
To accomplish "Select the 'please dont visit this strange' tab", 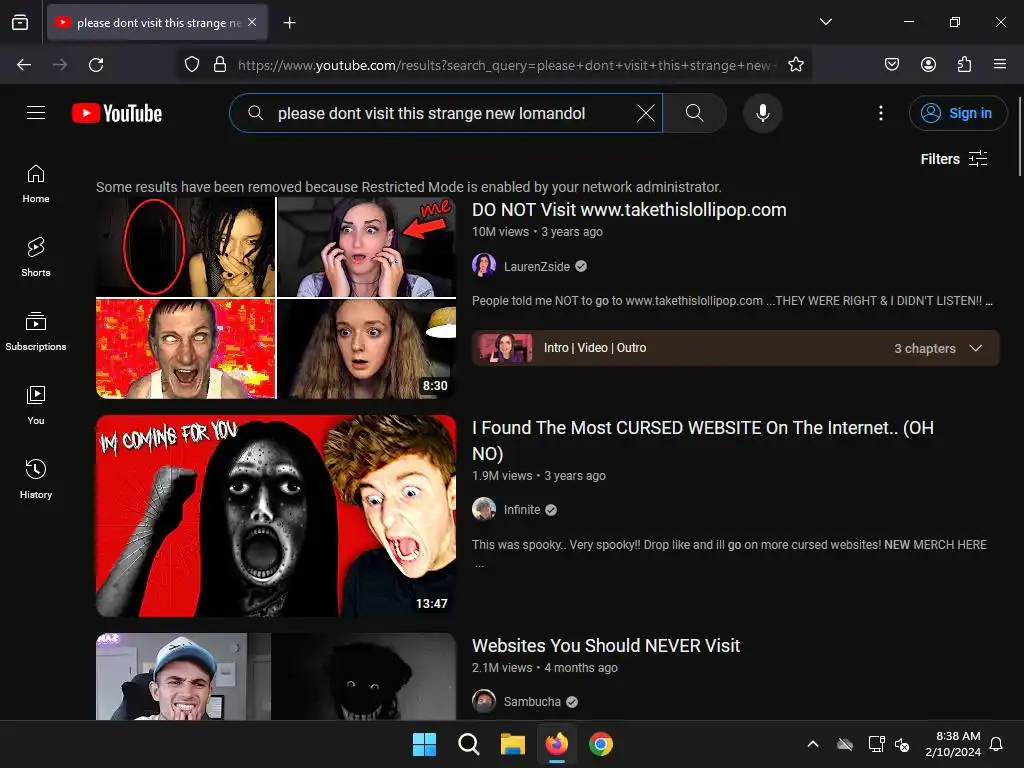I will pyautogui.click(x=157, y=23).
